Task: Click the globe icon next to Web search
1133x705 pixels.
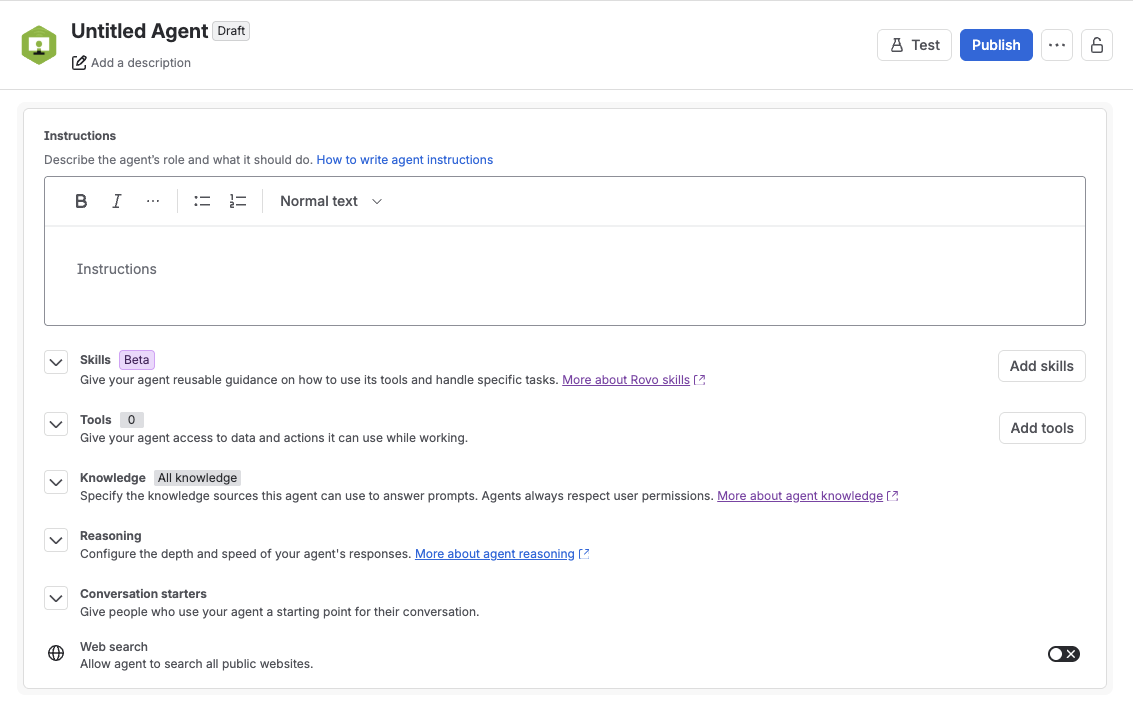Action: pyautogui.click(x=56, y=653)
